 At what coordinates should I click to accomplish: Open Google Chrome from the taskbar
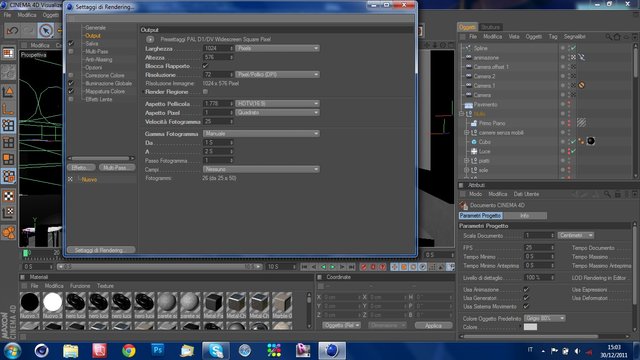pos(129,350)
